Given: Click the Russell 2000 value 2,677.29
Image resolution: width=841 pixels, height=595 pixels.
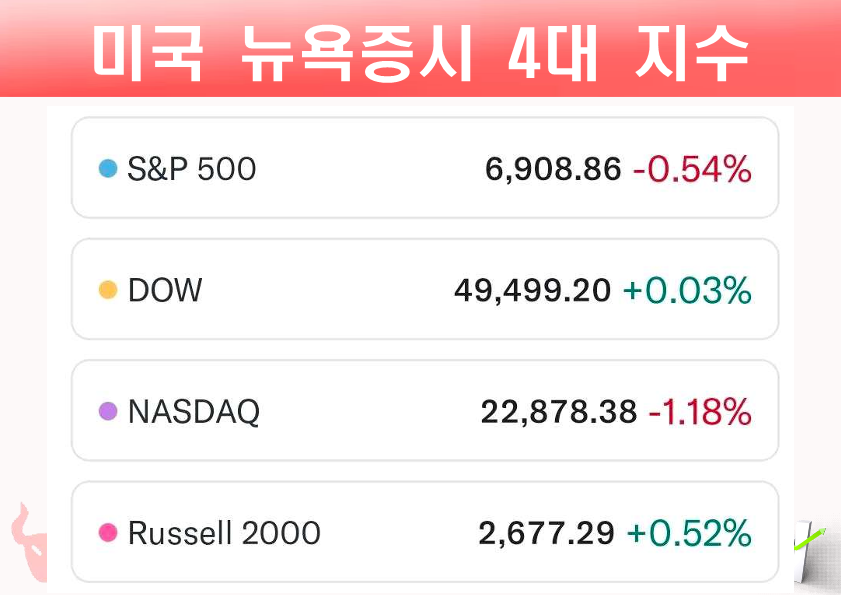Looking at the screenshot, I should pos(546,533).
